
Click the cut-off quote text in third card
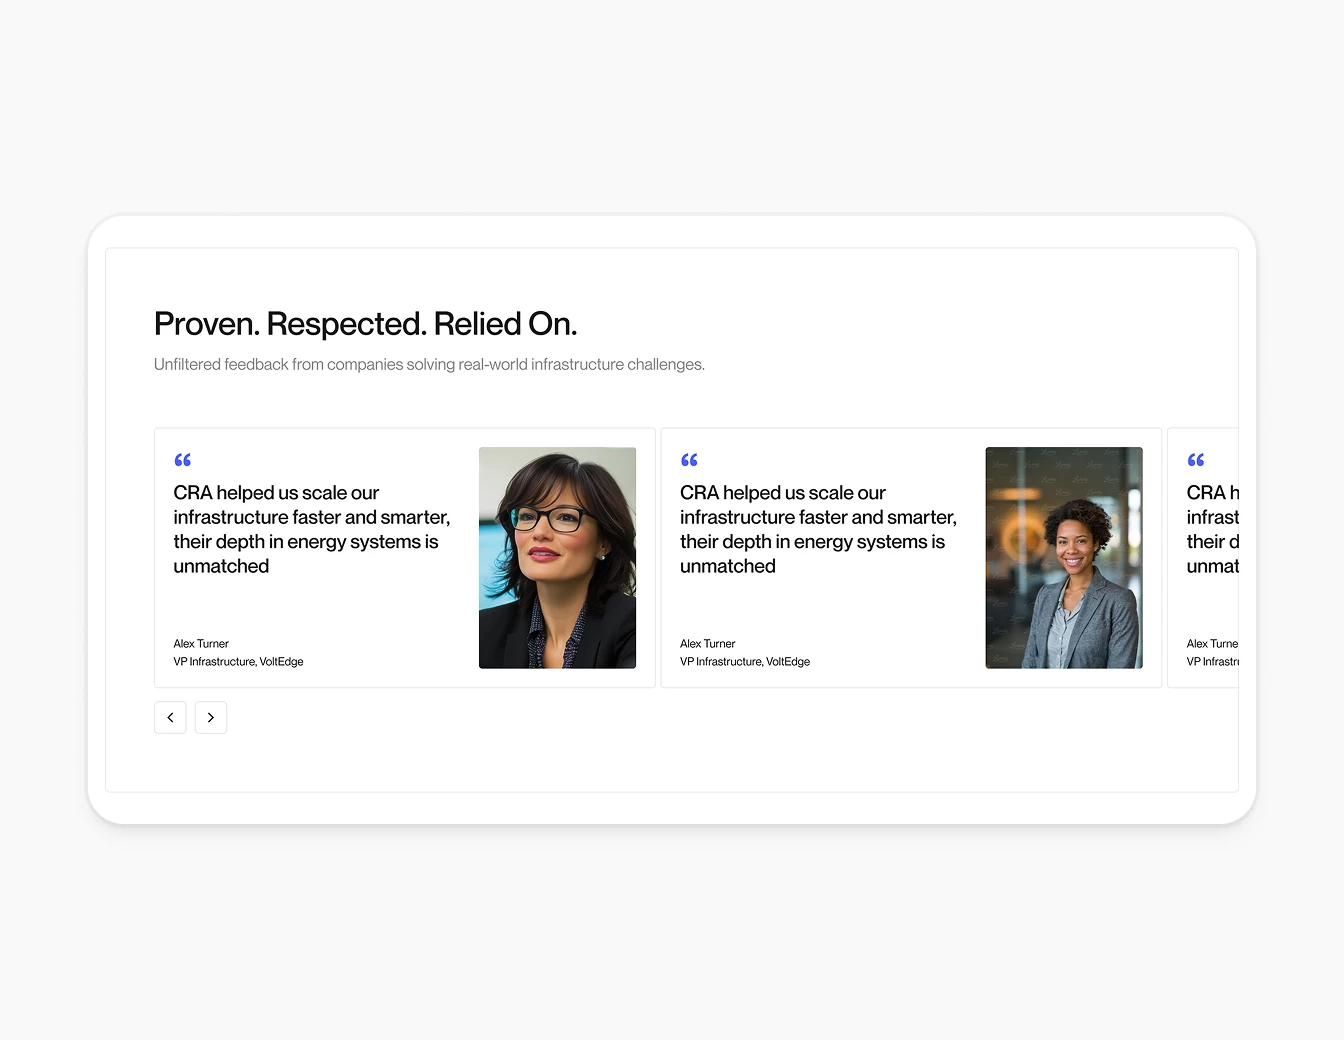(1212, 529)
